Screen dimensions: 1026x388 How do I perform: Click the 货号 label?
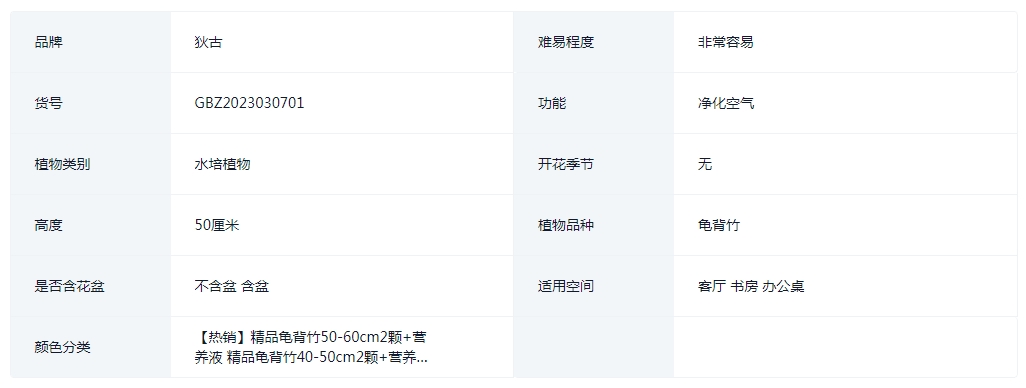point(48,103)
